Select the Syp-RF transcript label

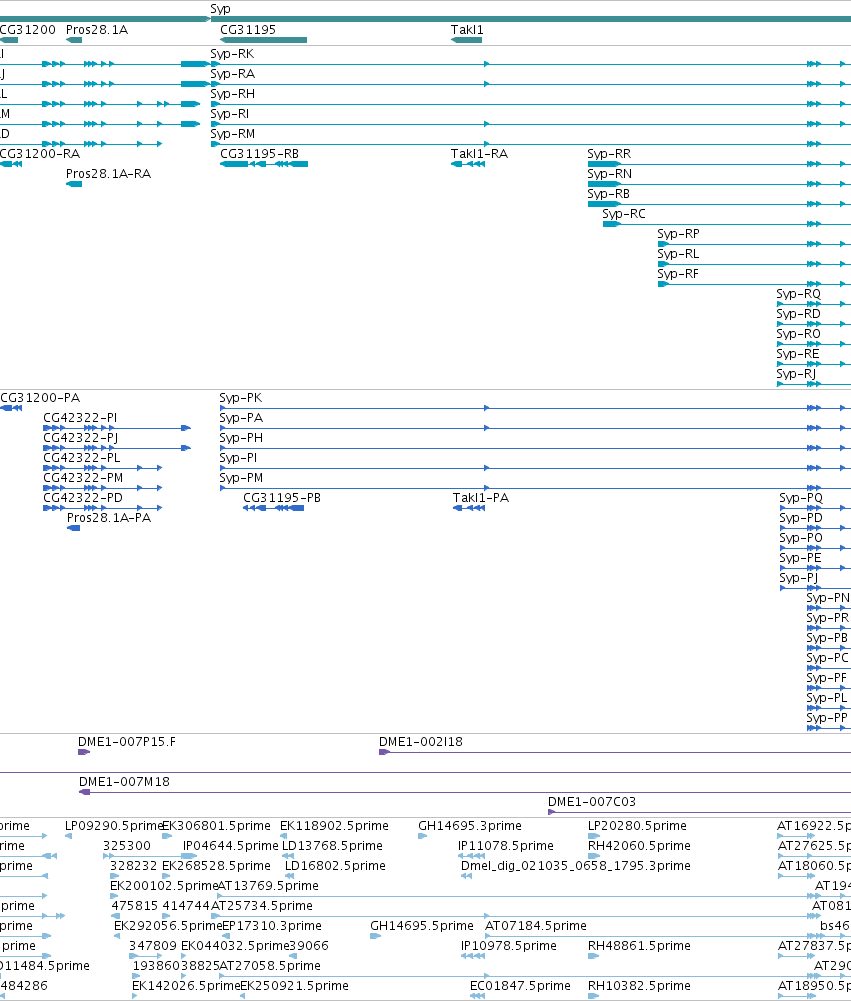point(677,273)
